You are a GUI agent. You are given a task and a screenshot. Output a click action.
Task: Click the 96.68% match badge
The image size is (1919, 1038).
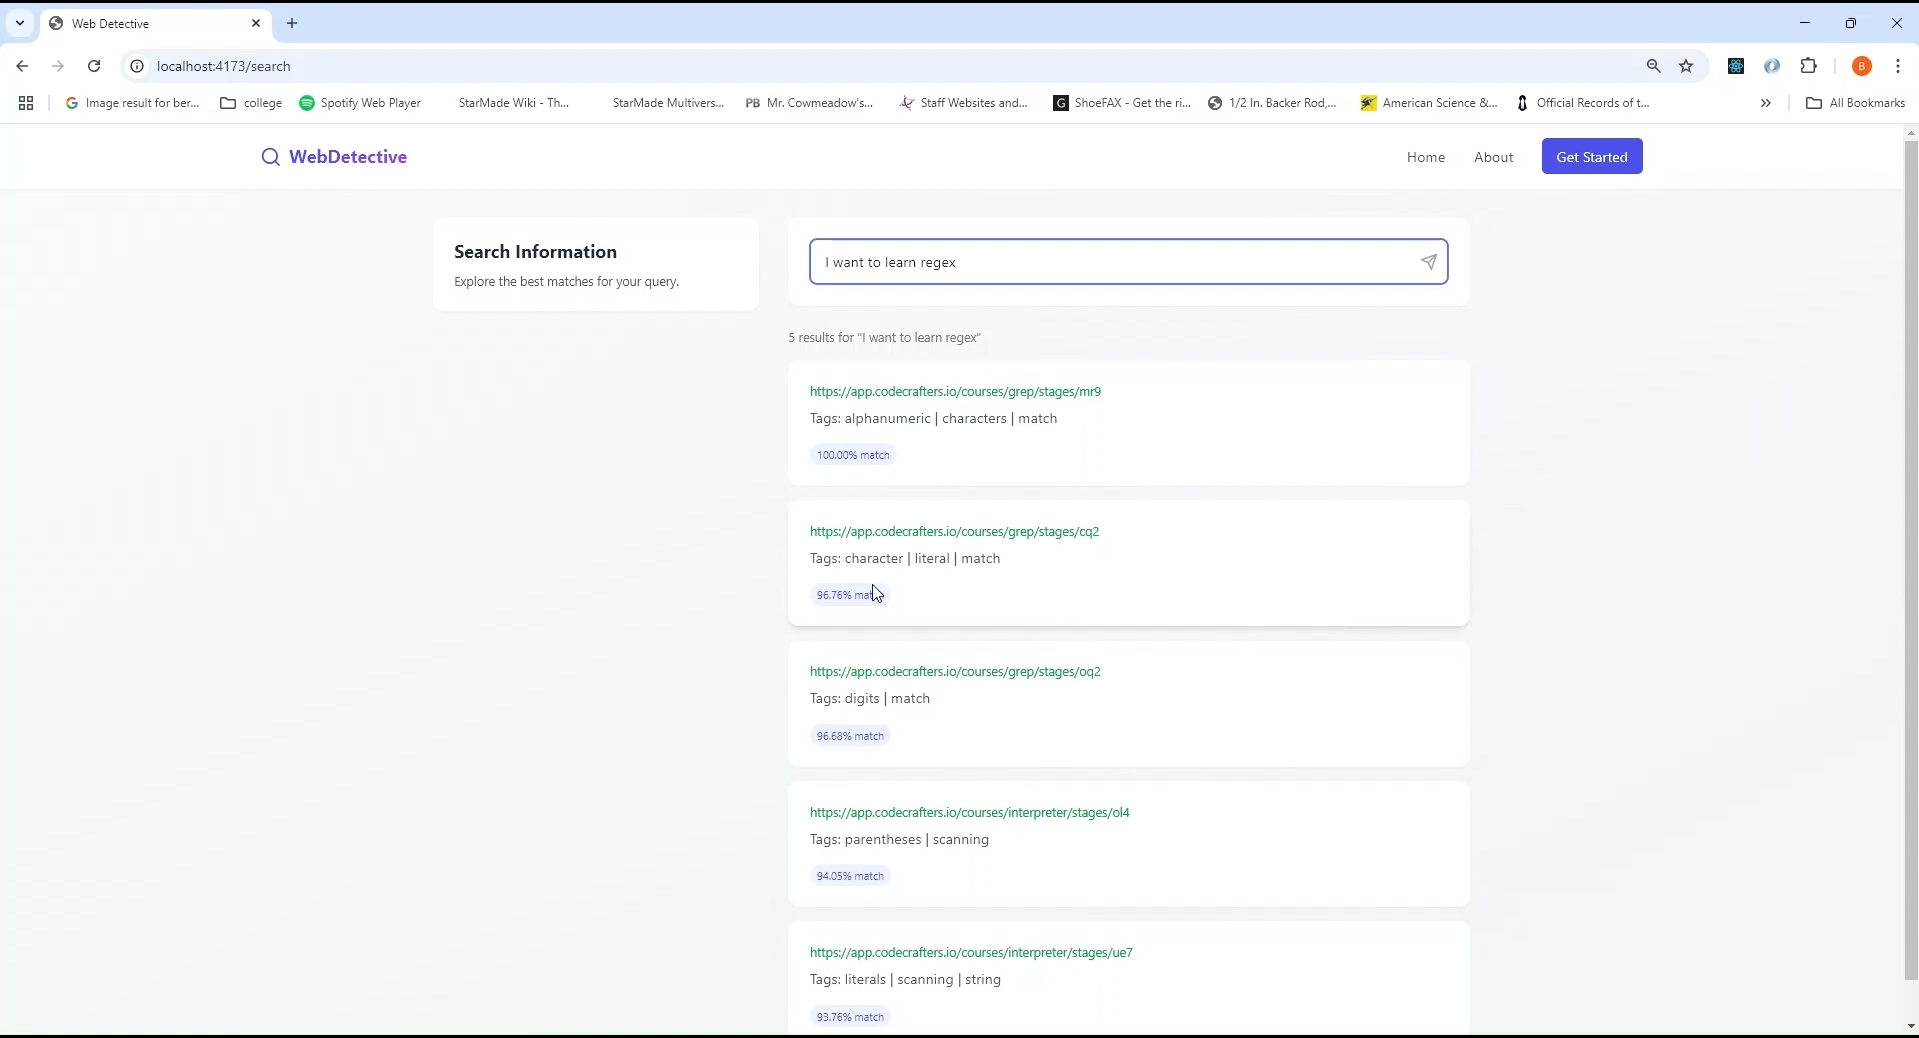pyautogui.click(x=850, y=736)
